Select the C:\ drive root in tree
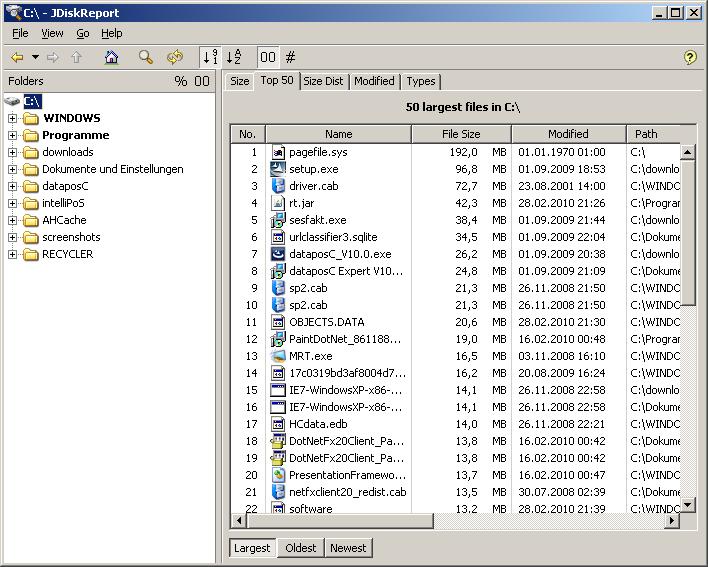 click(33, 101)
